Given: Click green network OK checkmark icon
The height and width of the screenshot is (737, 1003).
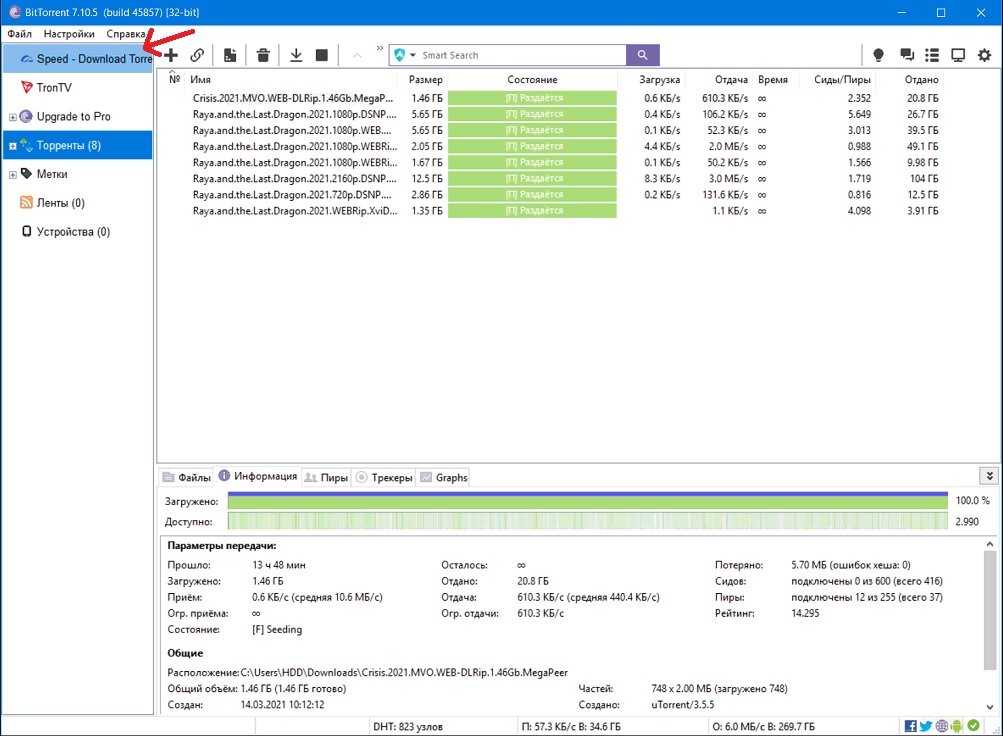Looking at the screenshot, I should click(x=973, y=725).
